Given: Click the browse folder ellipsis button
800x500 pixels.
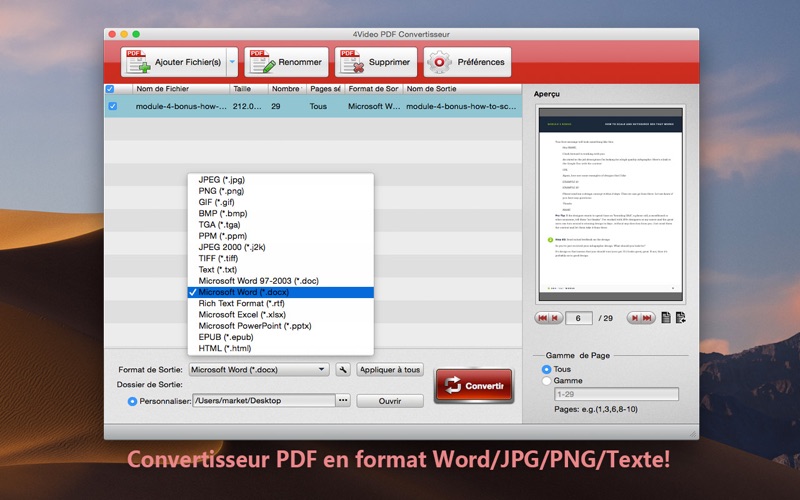Looking at the screenshot, I should 343,401.
